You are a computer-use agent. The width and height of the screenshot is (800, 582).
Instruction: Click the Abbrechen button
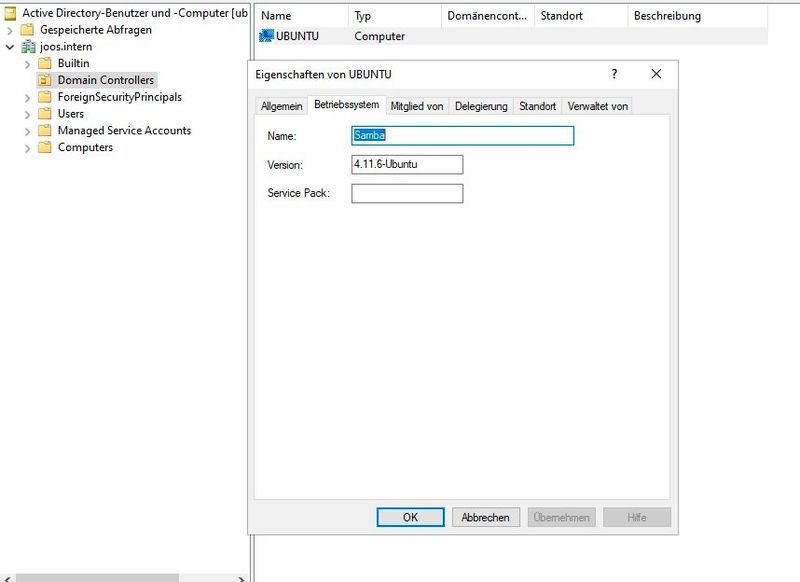click(x=488, y=517)
